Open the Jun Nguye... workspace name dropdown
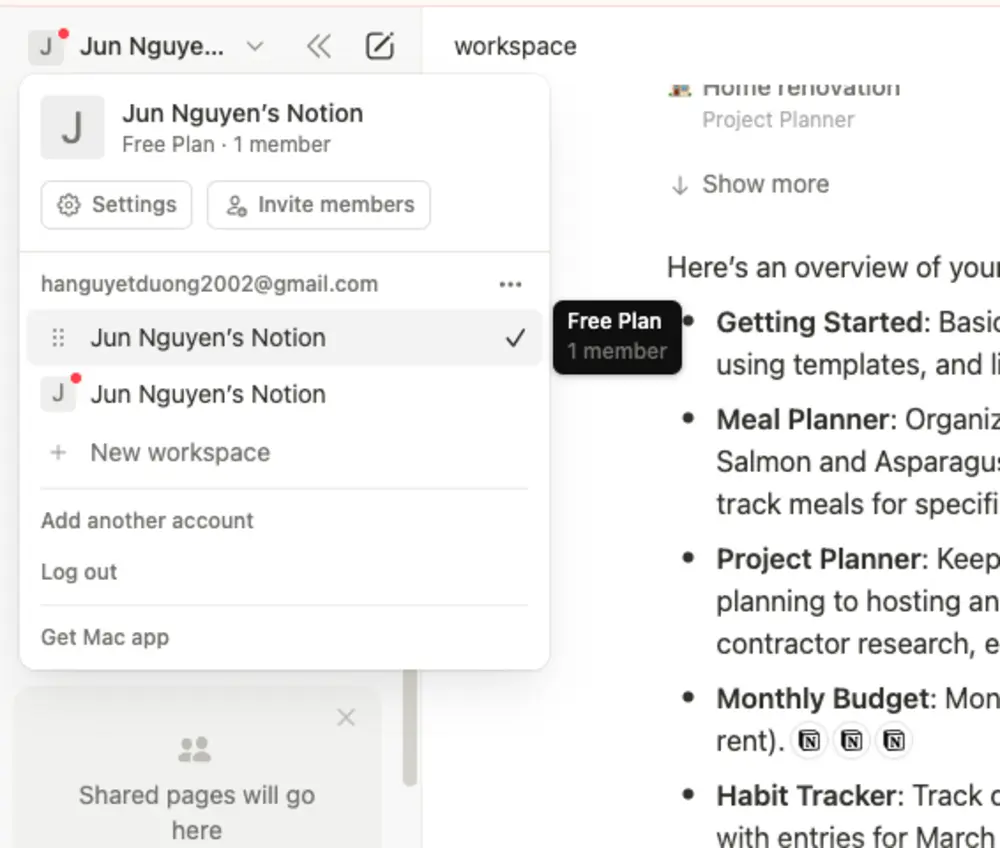The image size is (1000, 848). coord(152,47)
